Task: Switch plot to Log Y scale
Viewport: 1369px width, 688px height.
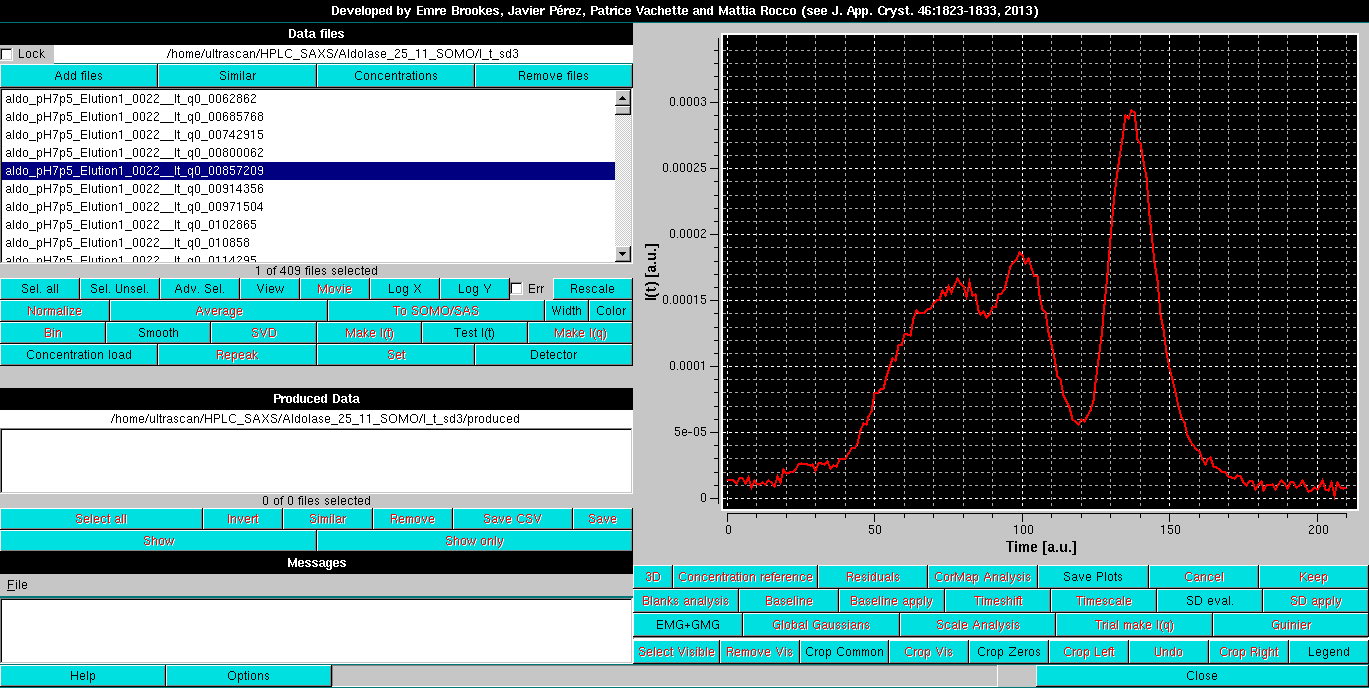Action: point(474,288)
